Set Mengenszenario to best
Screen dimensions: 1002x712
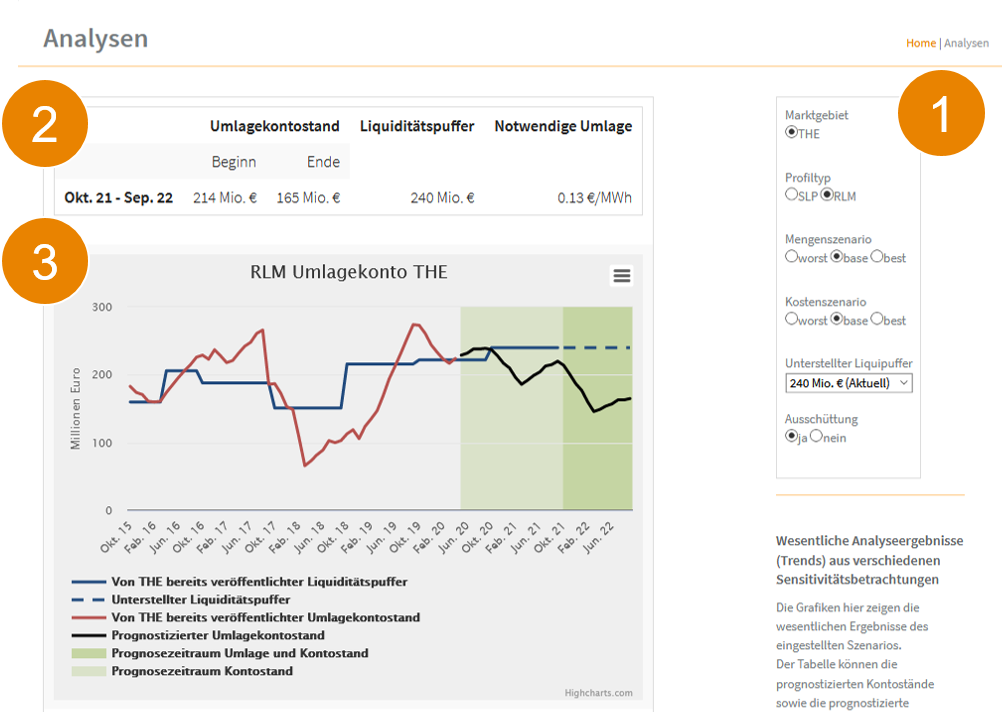877,256
